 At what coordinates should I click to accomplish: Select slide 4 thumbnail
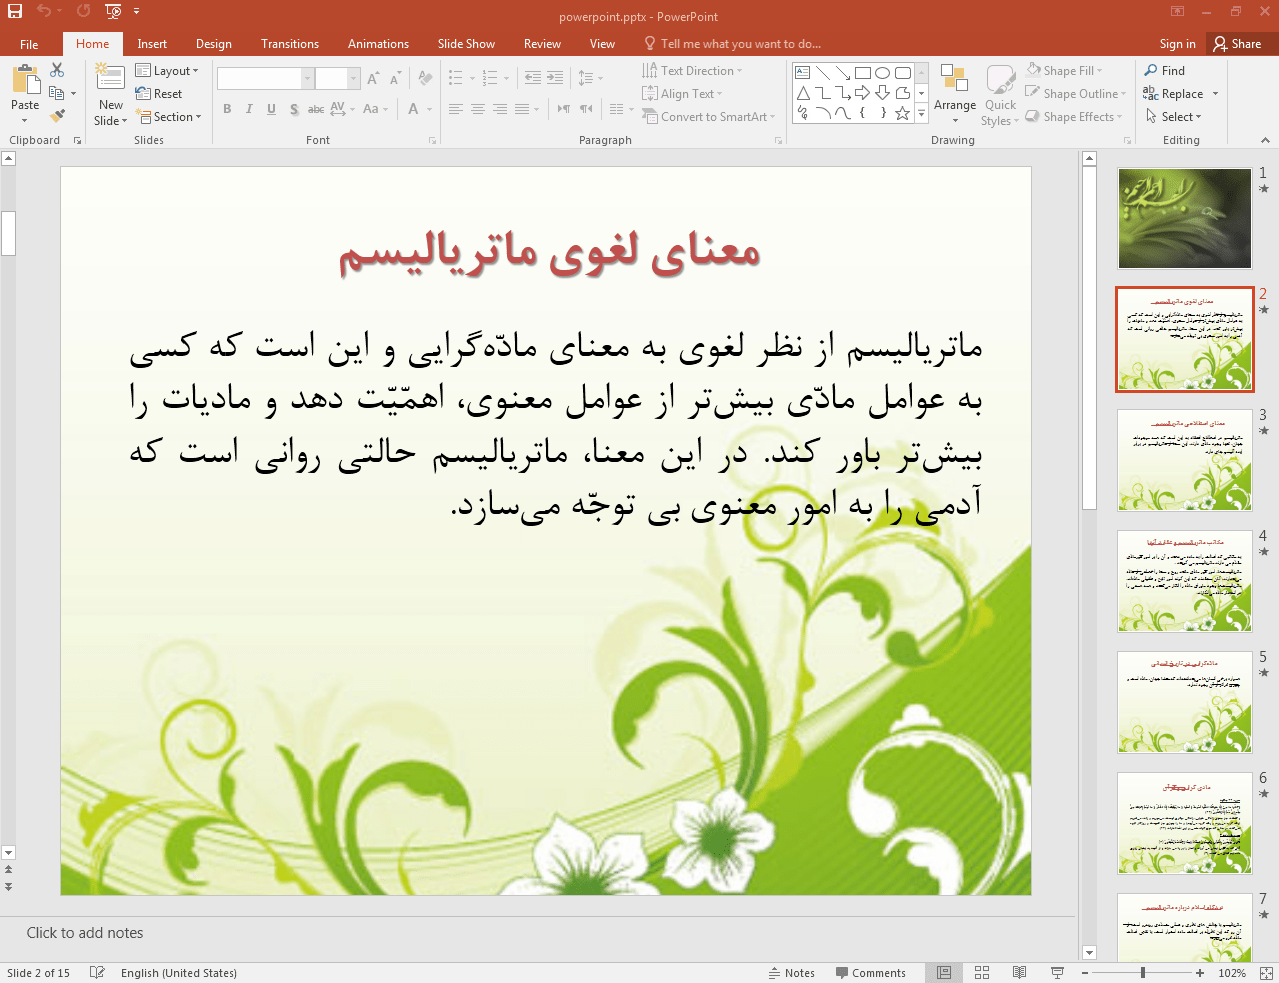1184,581
